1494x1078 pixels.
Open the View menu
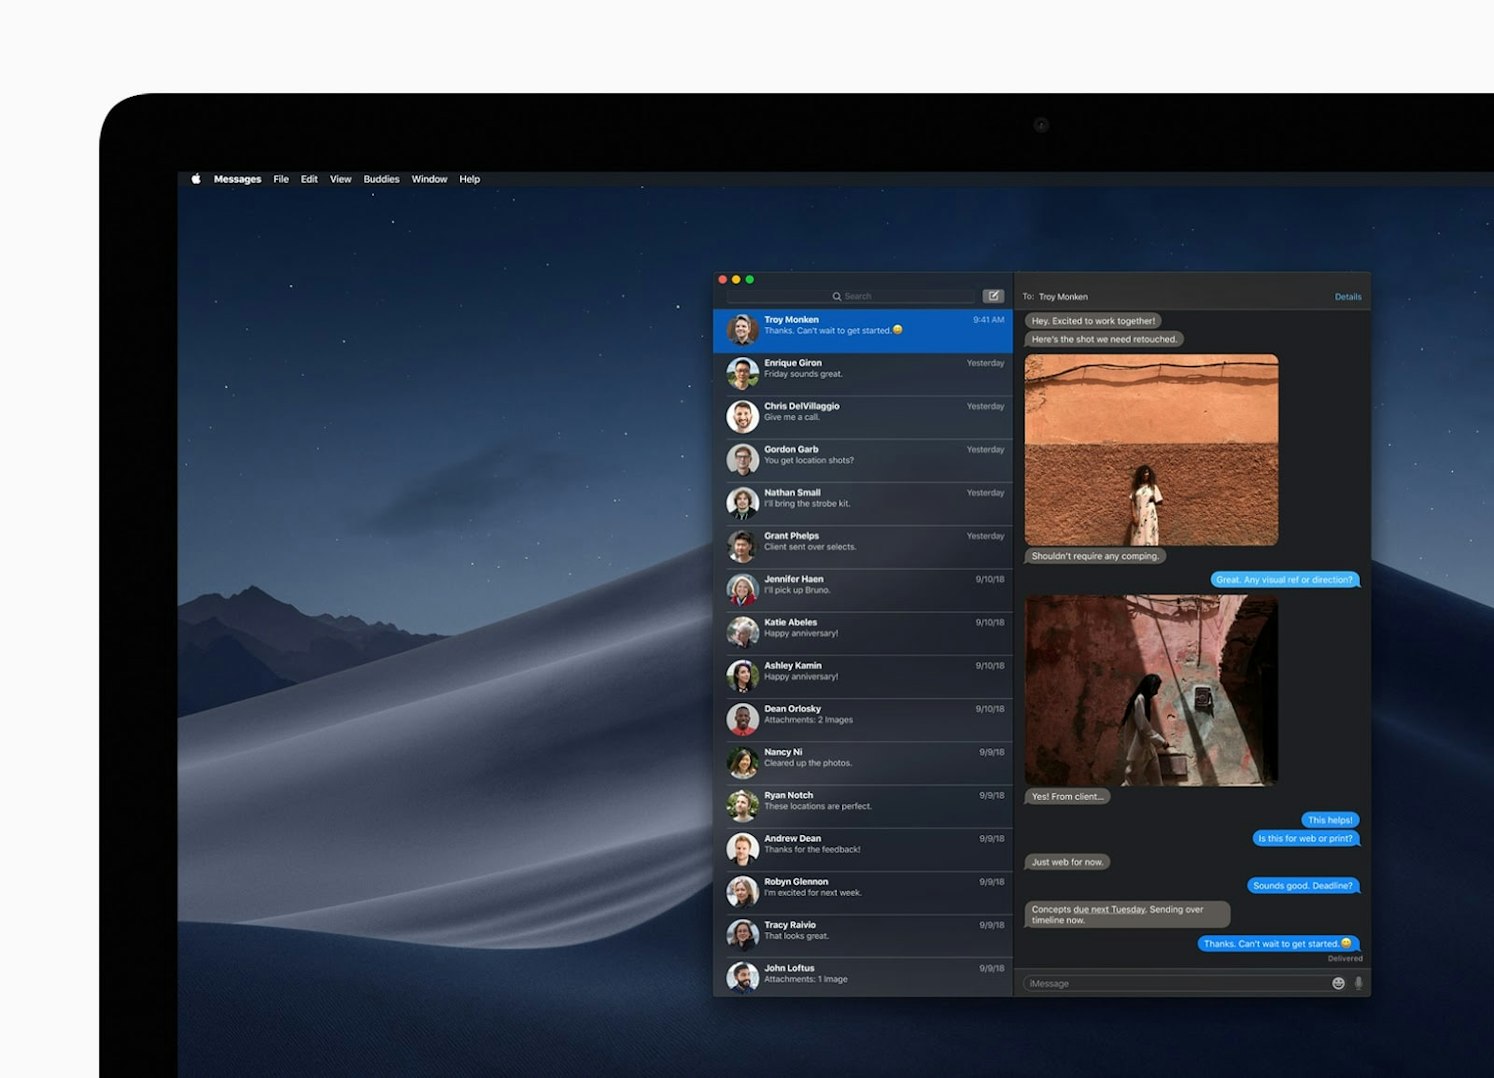click(340, 179)
